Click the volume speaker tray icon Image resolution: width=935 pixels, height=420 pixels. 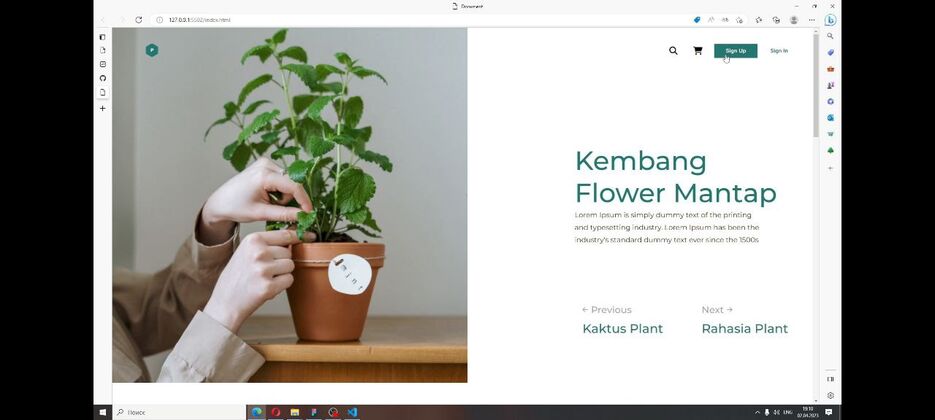[776, 412]
